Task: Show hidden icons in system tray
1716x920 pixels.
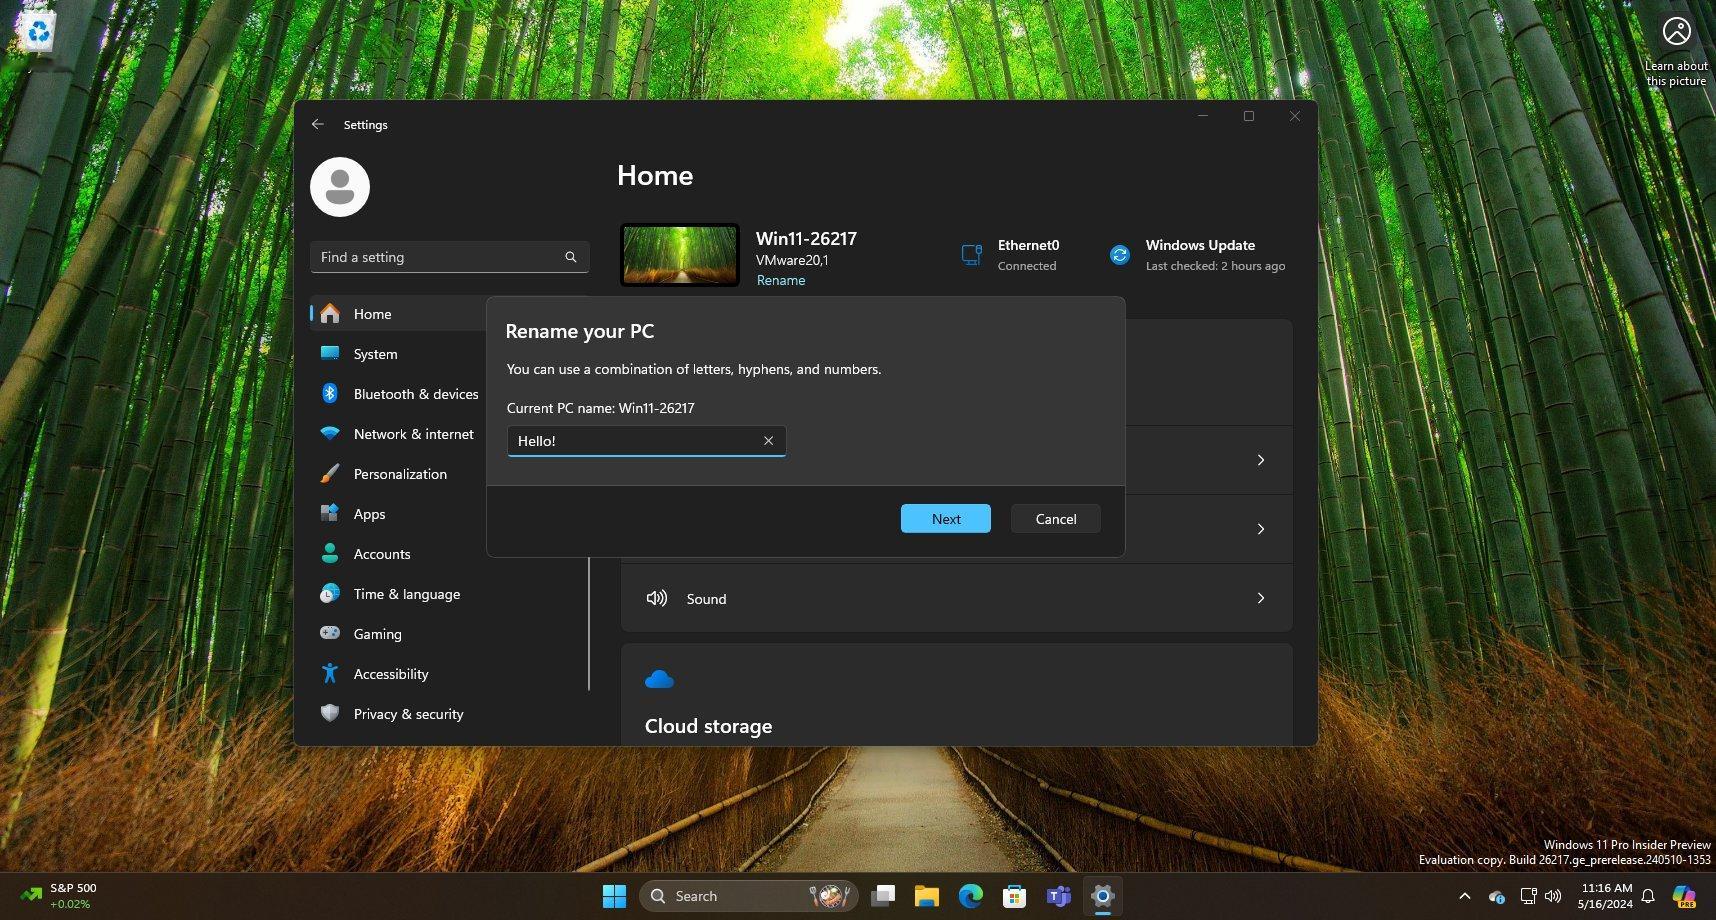Action: tap(1464, 896)
